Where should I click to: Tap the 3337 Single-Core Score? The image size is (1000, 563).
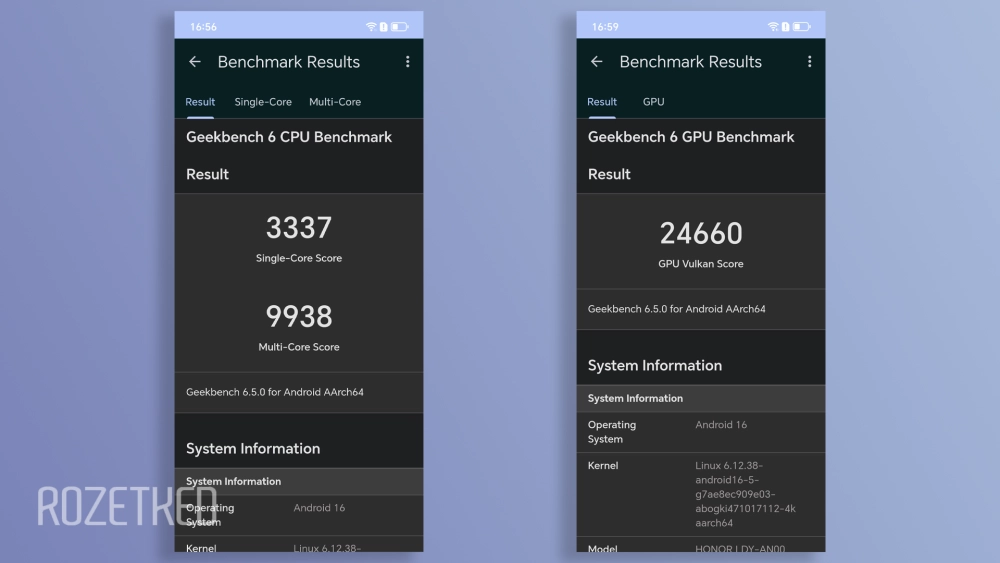coord(299,229)
